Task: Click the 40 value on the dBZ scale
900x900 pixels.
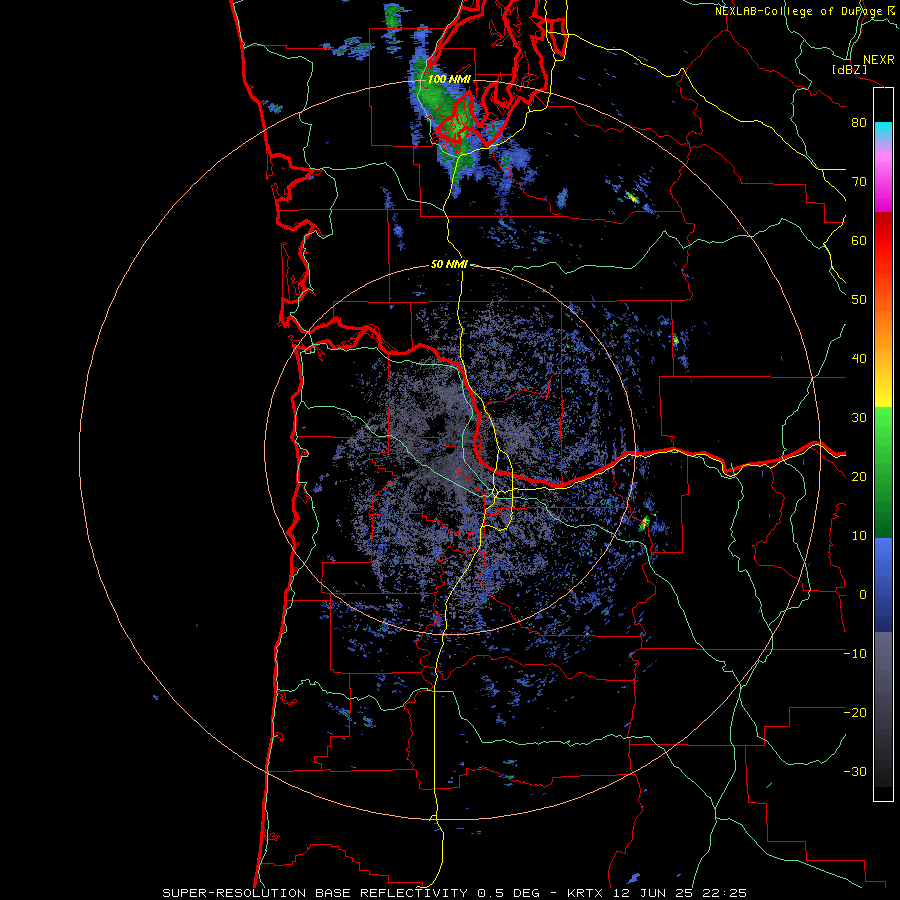Action: point(859,359)
